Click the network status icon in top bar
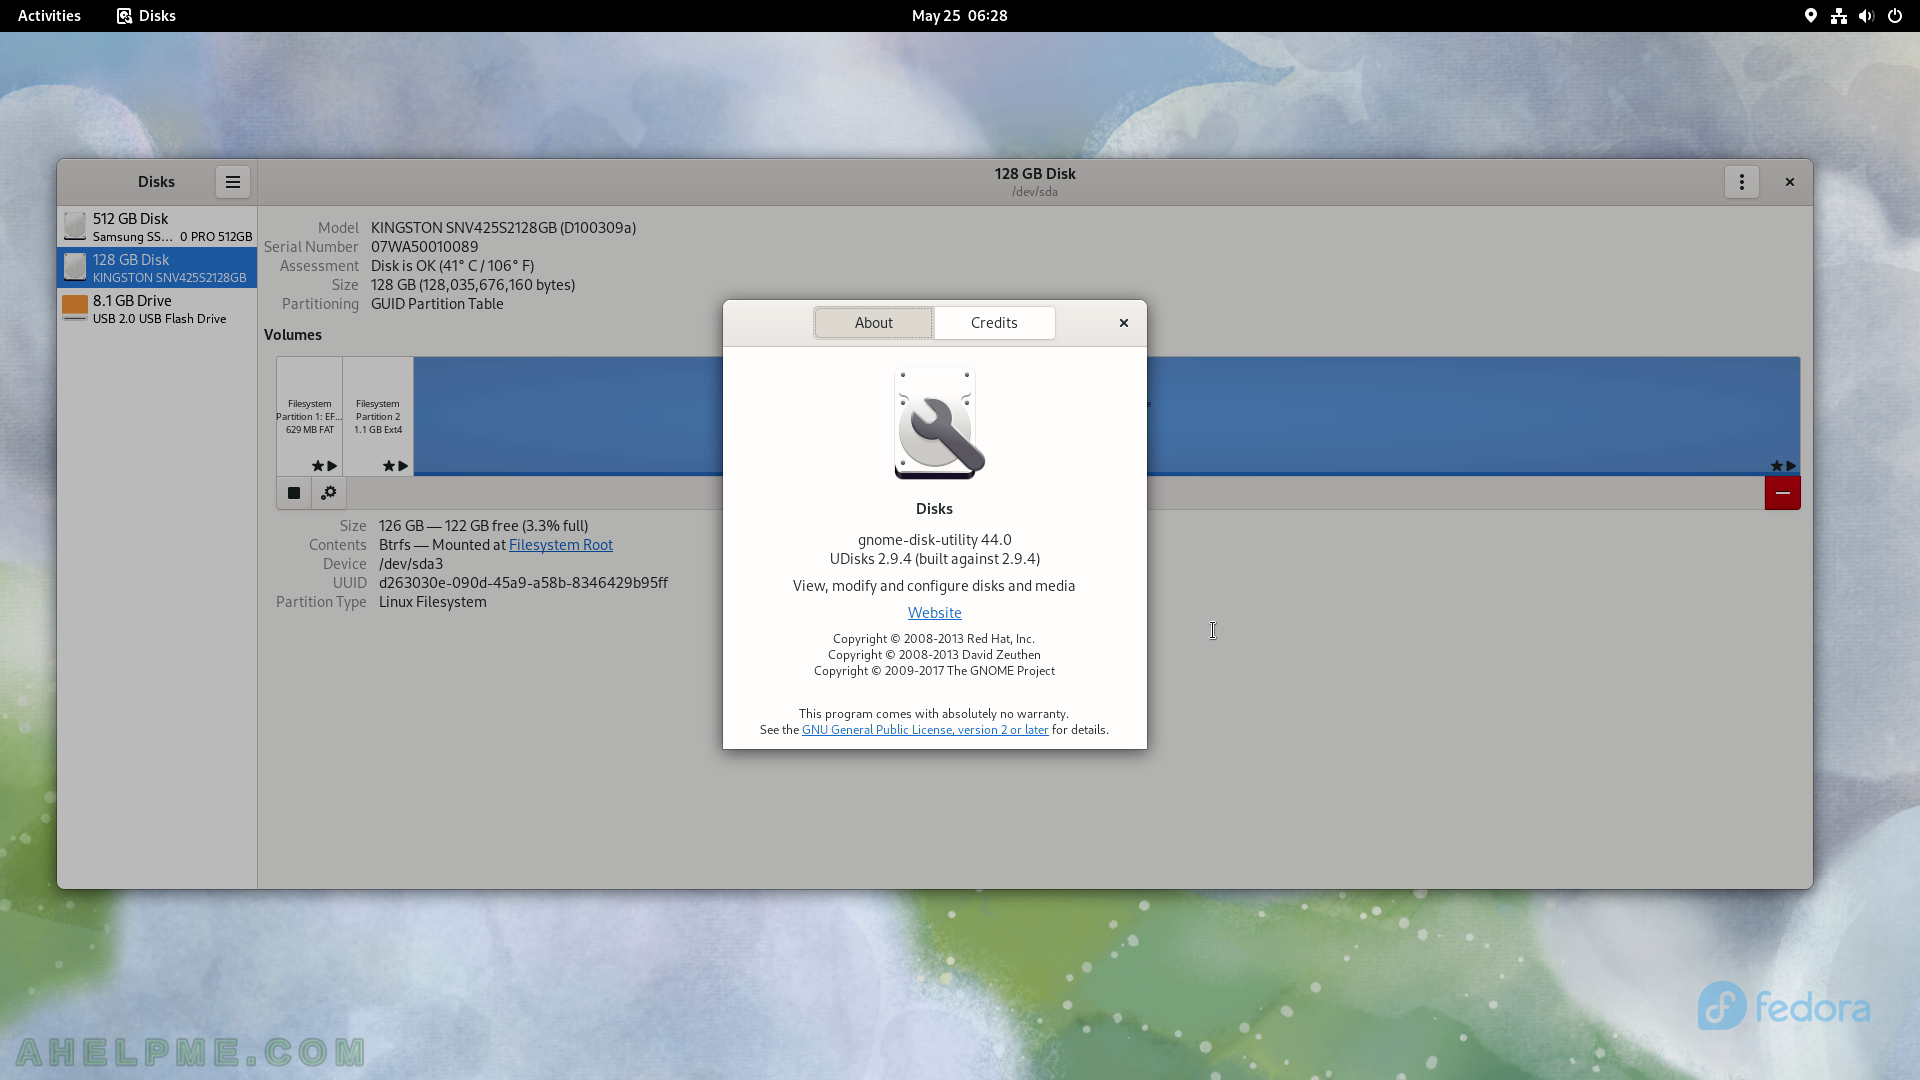 point(1838,16)
